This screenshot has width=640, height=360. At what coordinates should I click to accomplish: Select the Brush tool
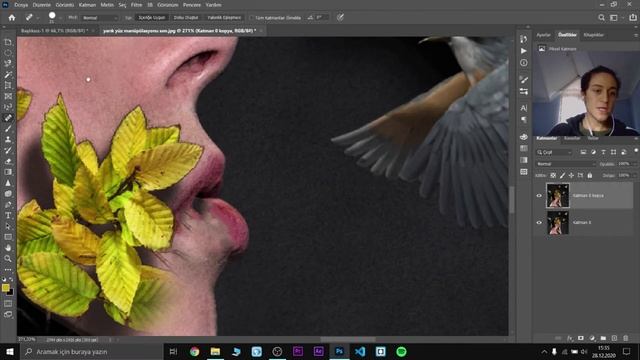pos(8,129)
